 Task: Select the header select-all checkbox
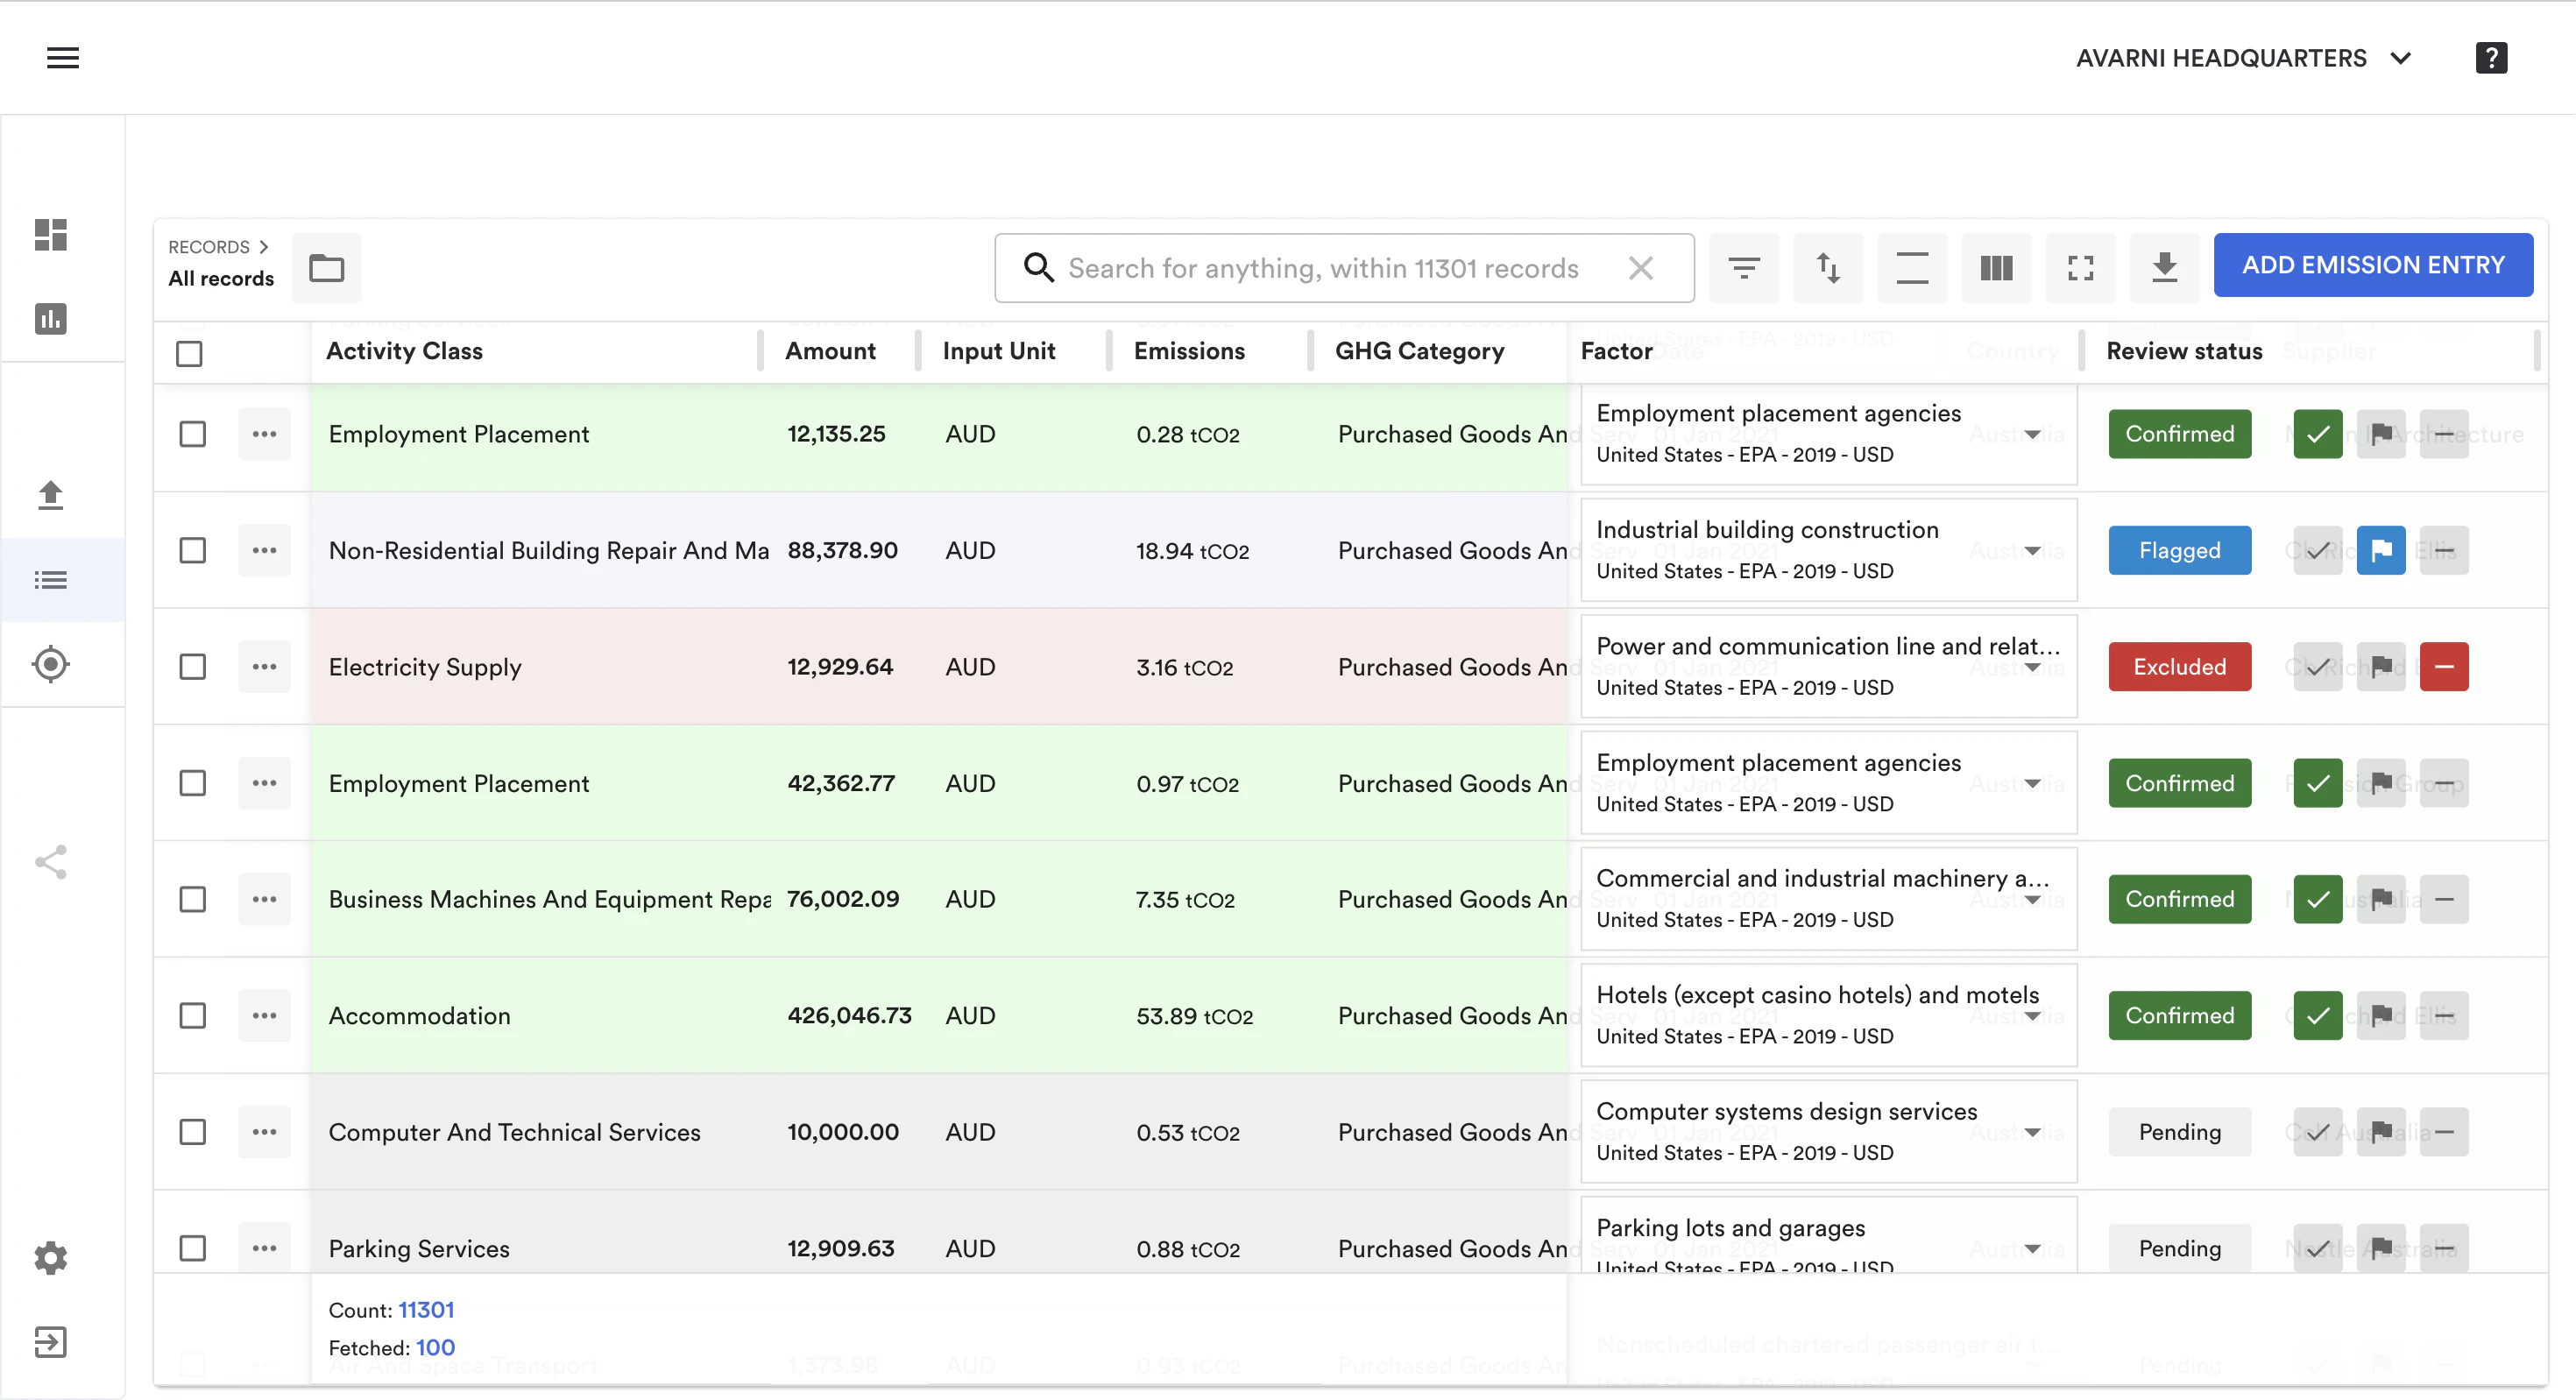click(189, 353)
